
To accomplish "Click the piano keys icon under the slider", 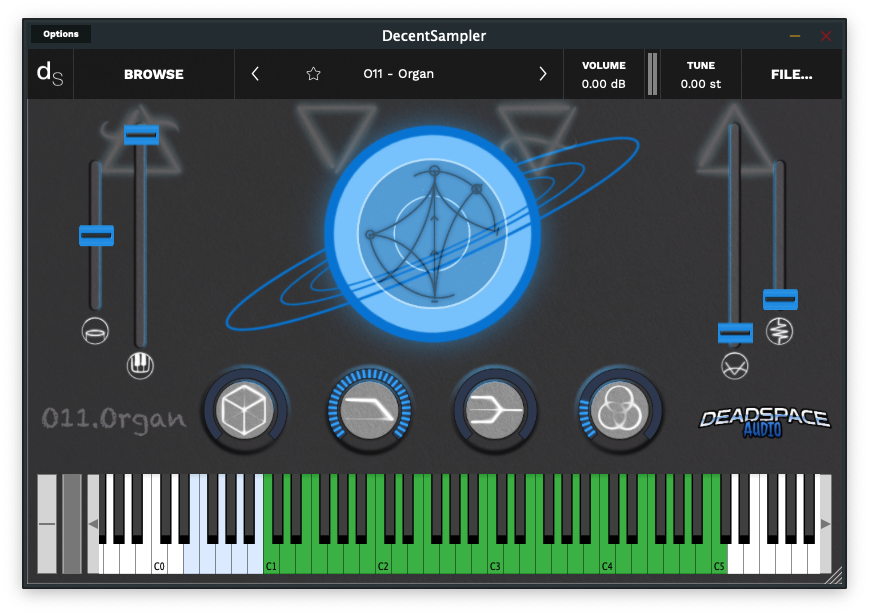I will [x=140, y=365].
